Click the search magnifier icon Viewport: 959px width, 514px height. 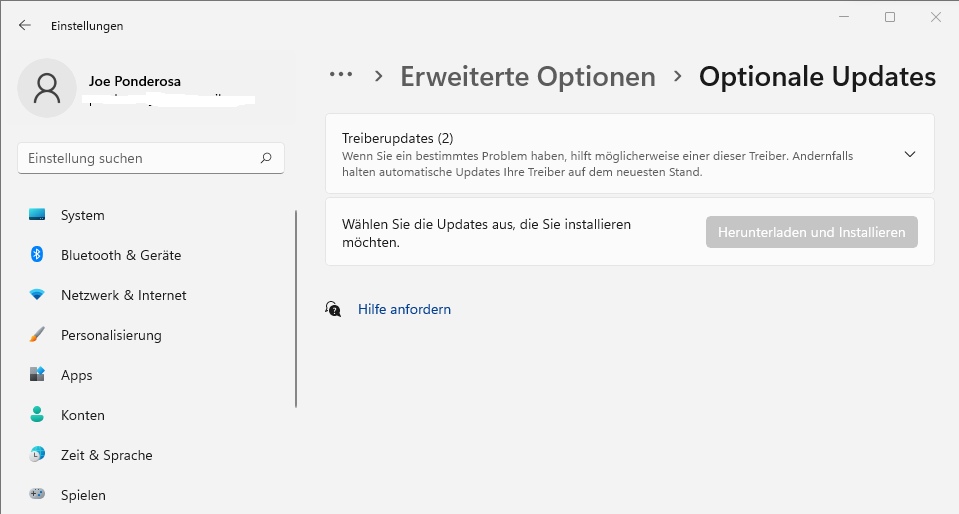click(266, 158)
